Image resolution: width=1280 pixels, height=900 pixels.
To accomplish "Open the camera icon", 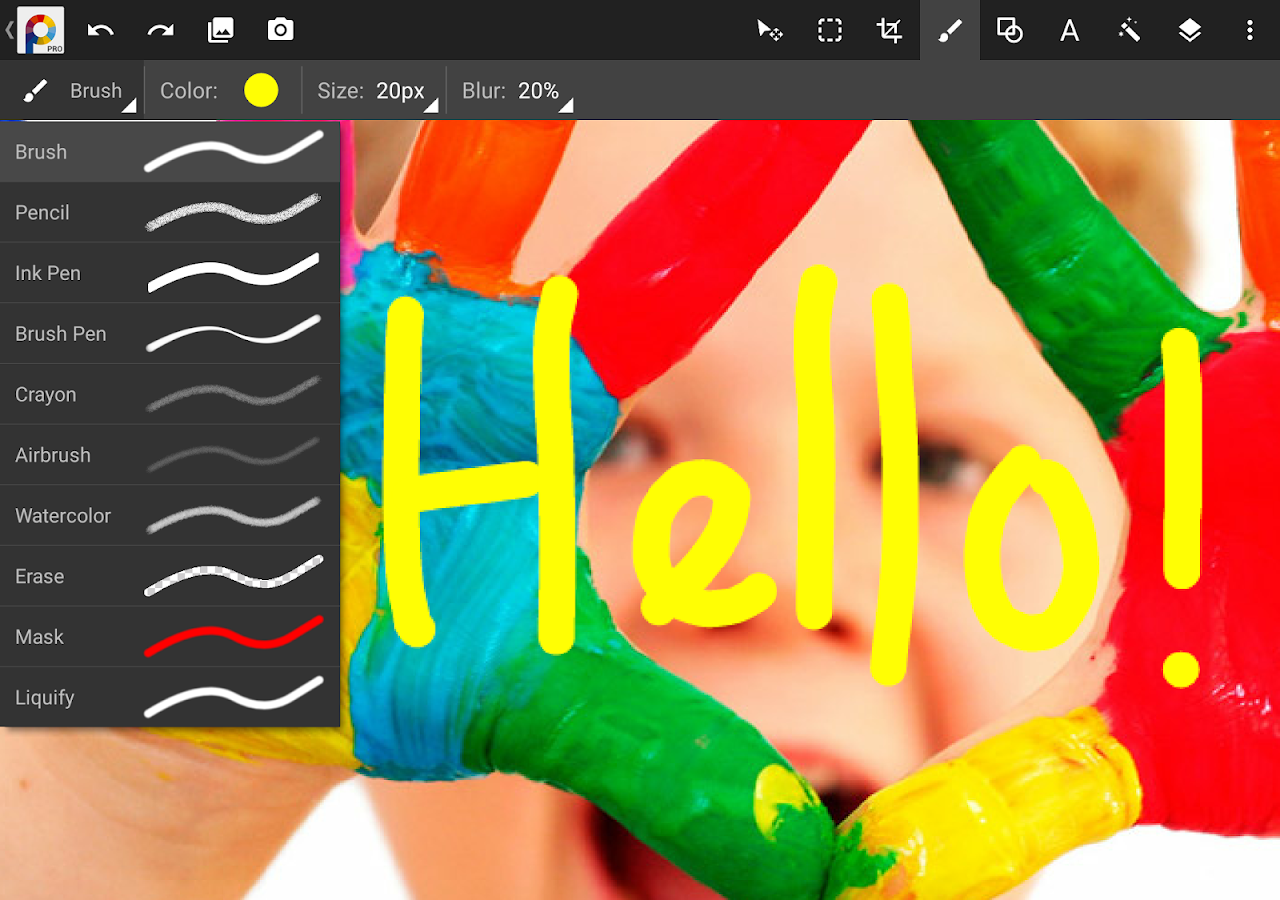I will [281, 30].
